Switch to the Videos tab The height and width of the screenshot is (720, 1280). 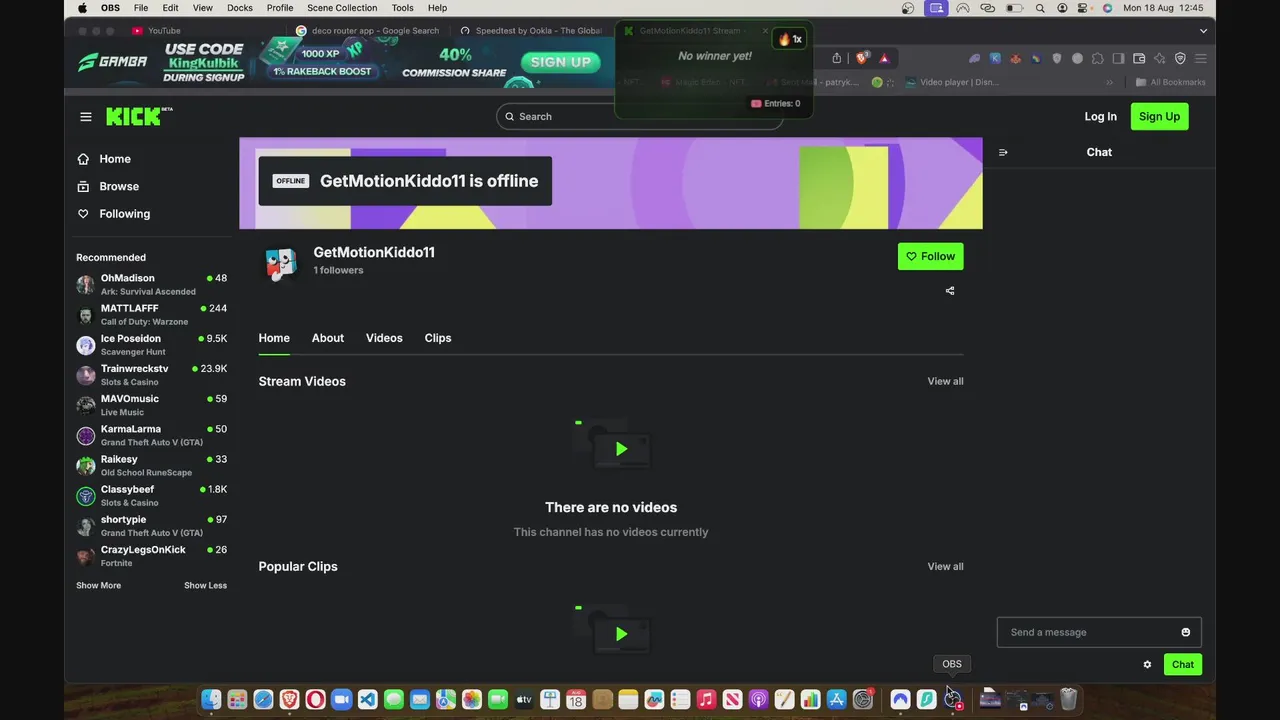click(x=384, y=338)
